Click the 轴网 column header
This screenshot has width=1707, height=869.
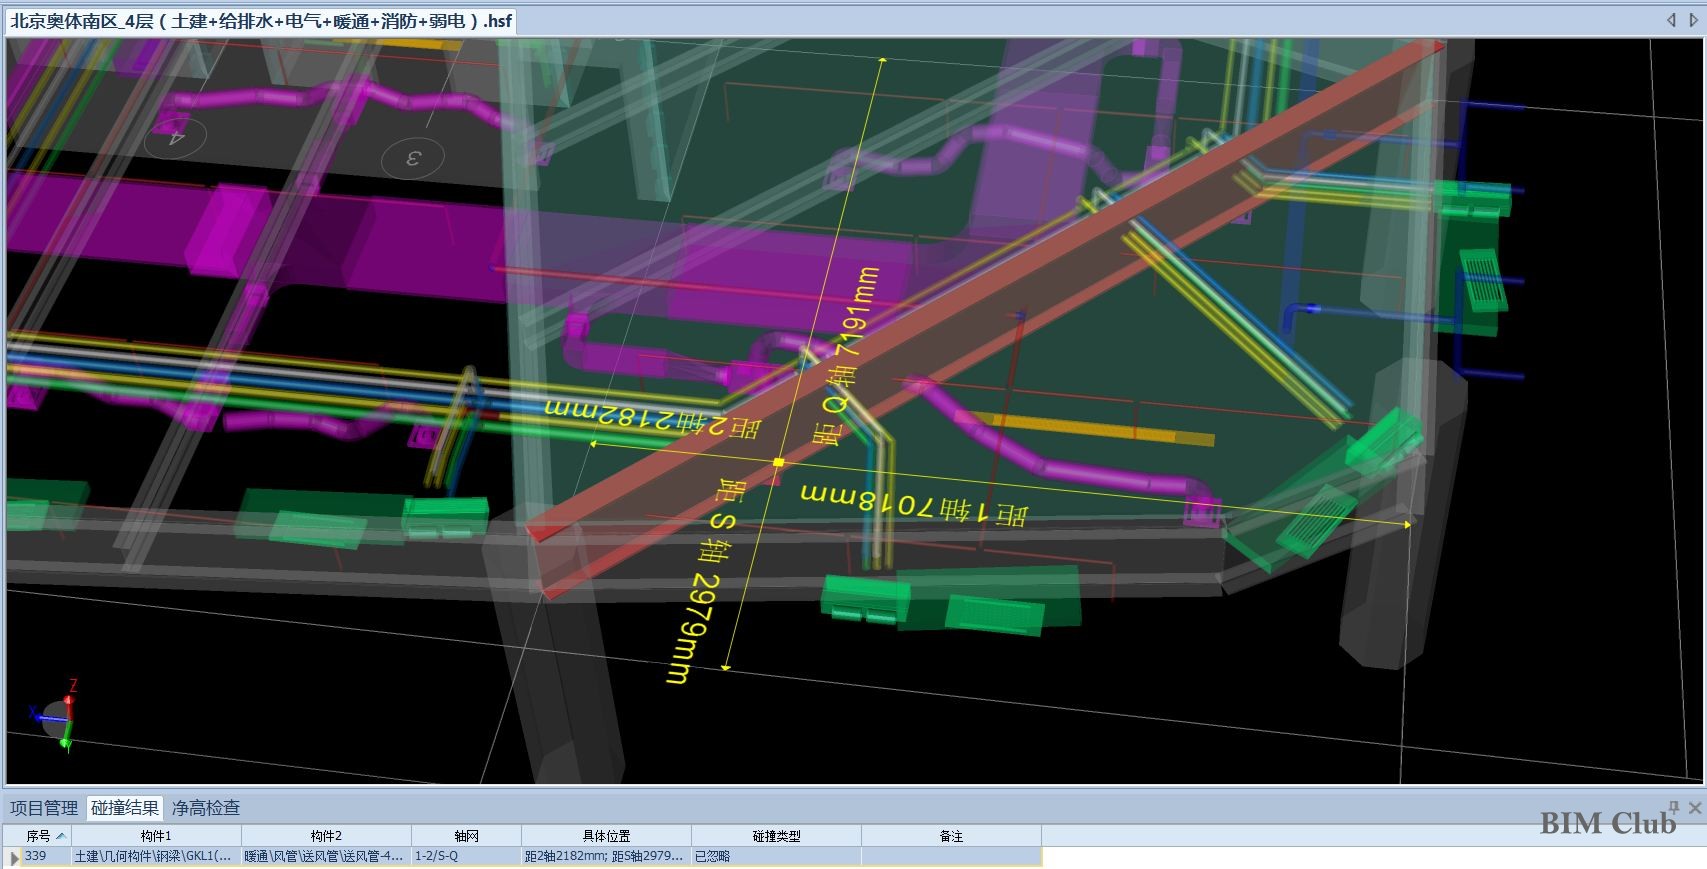[466, 836]
